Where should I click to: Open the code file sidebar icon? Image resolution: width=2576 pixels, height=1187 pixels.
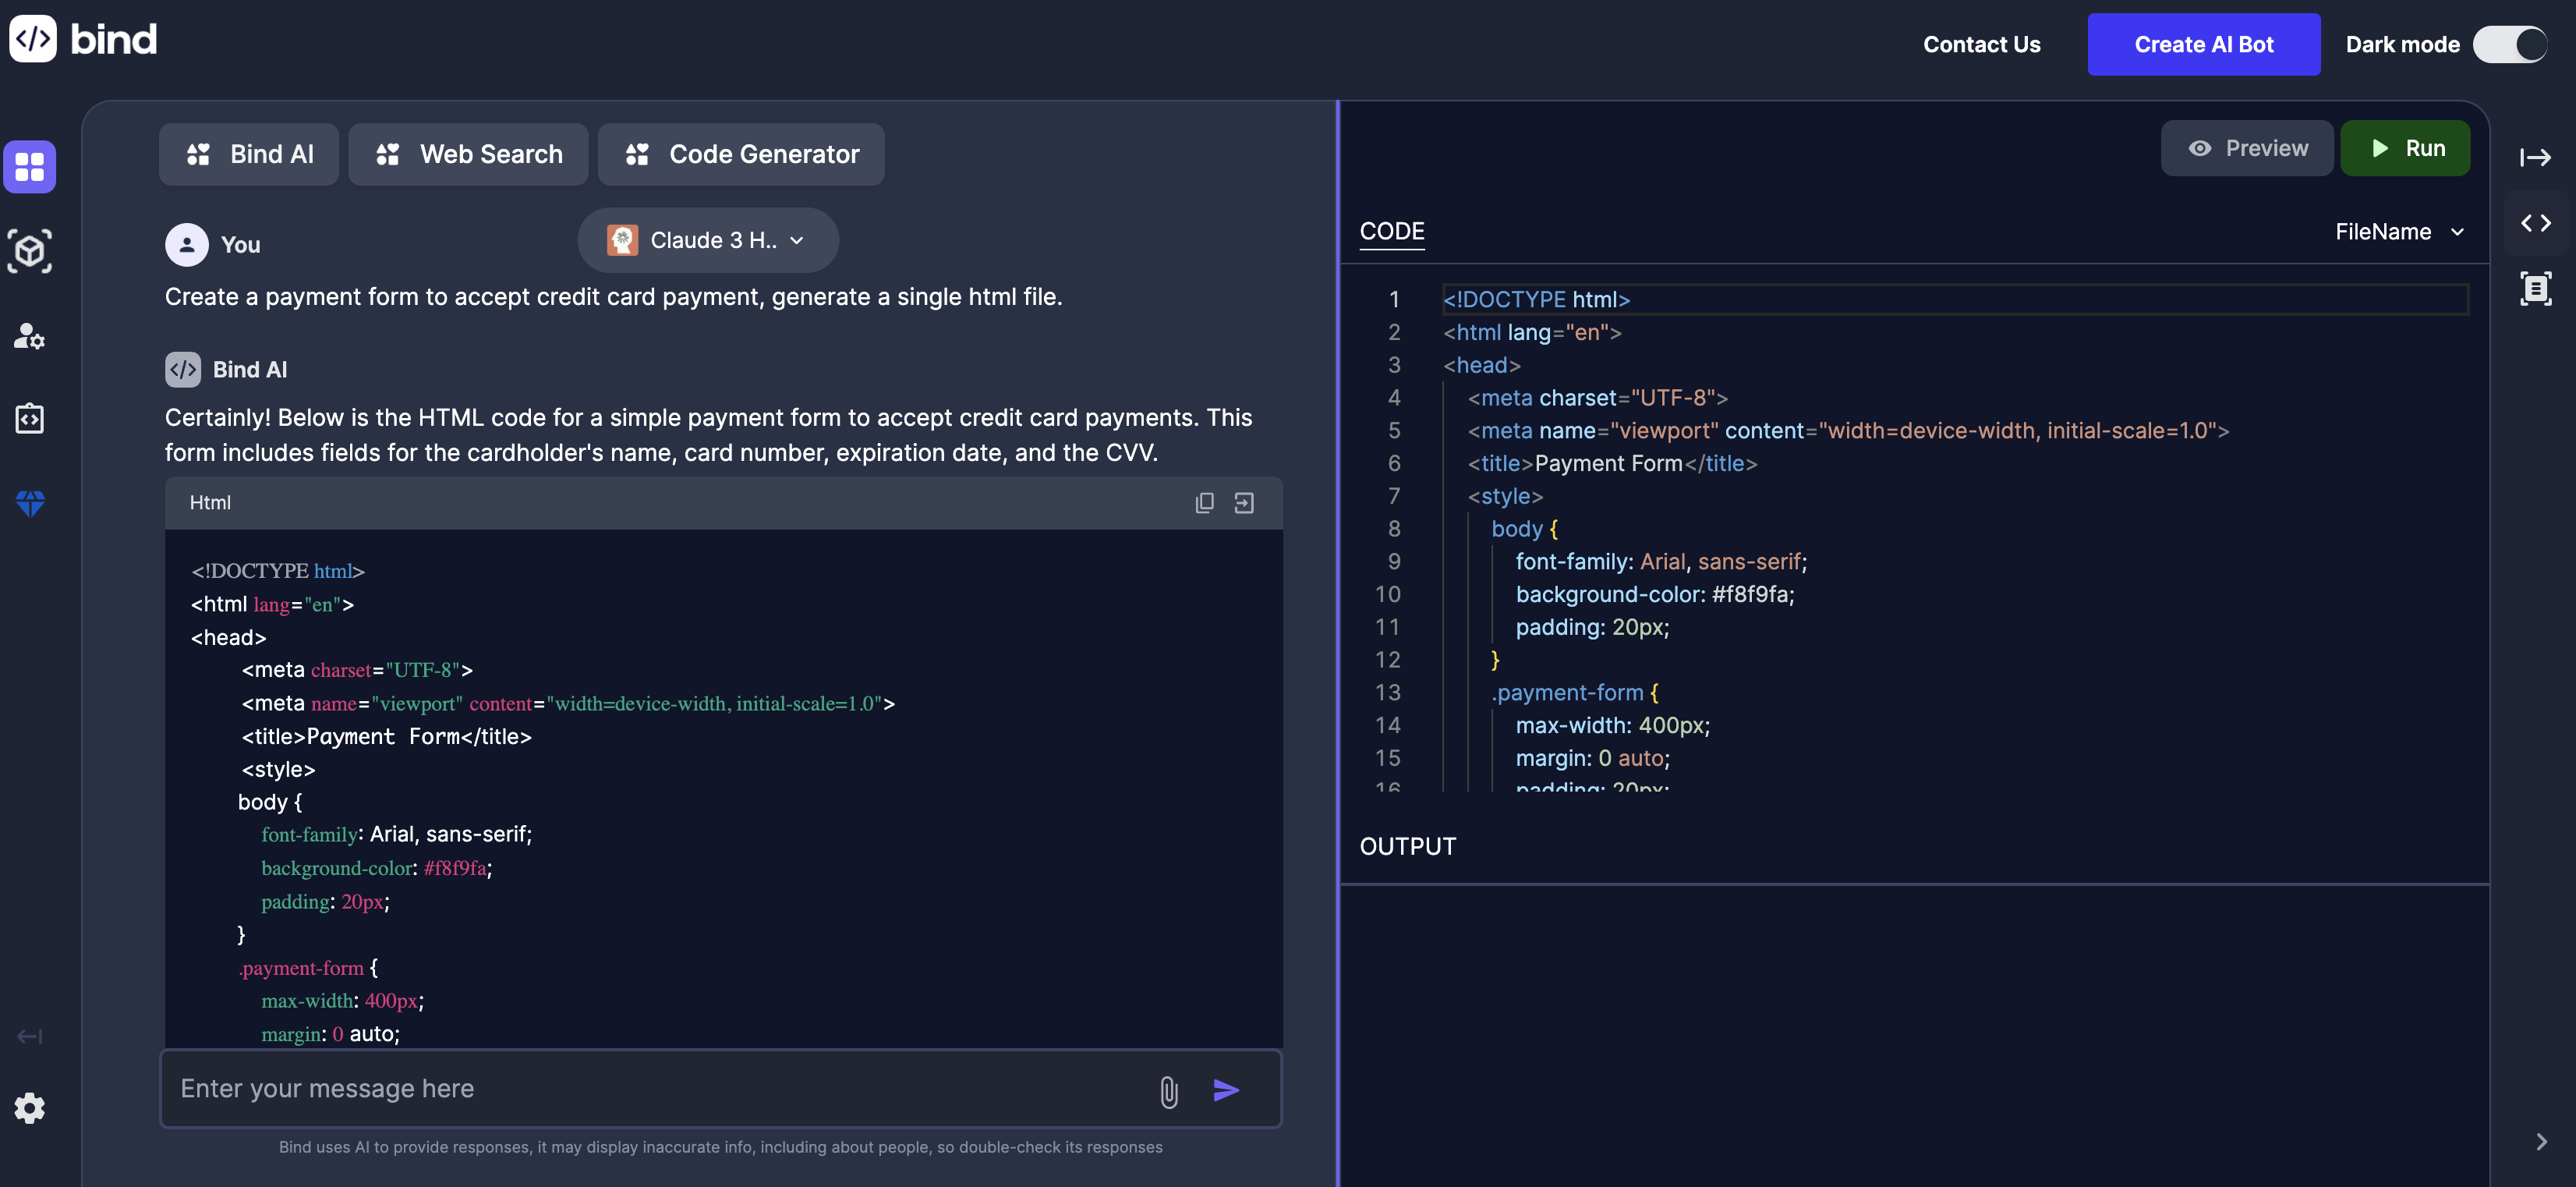coord(30,419)
